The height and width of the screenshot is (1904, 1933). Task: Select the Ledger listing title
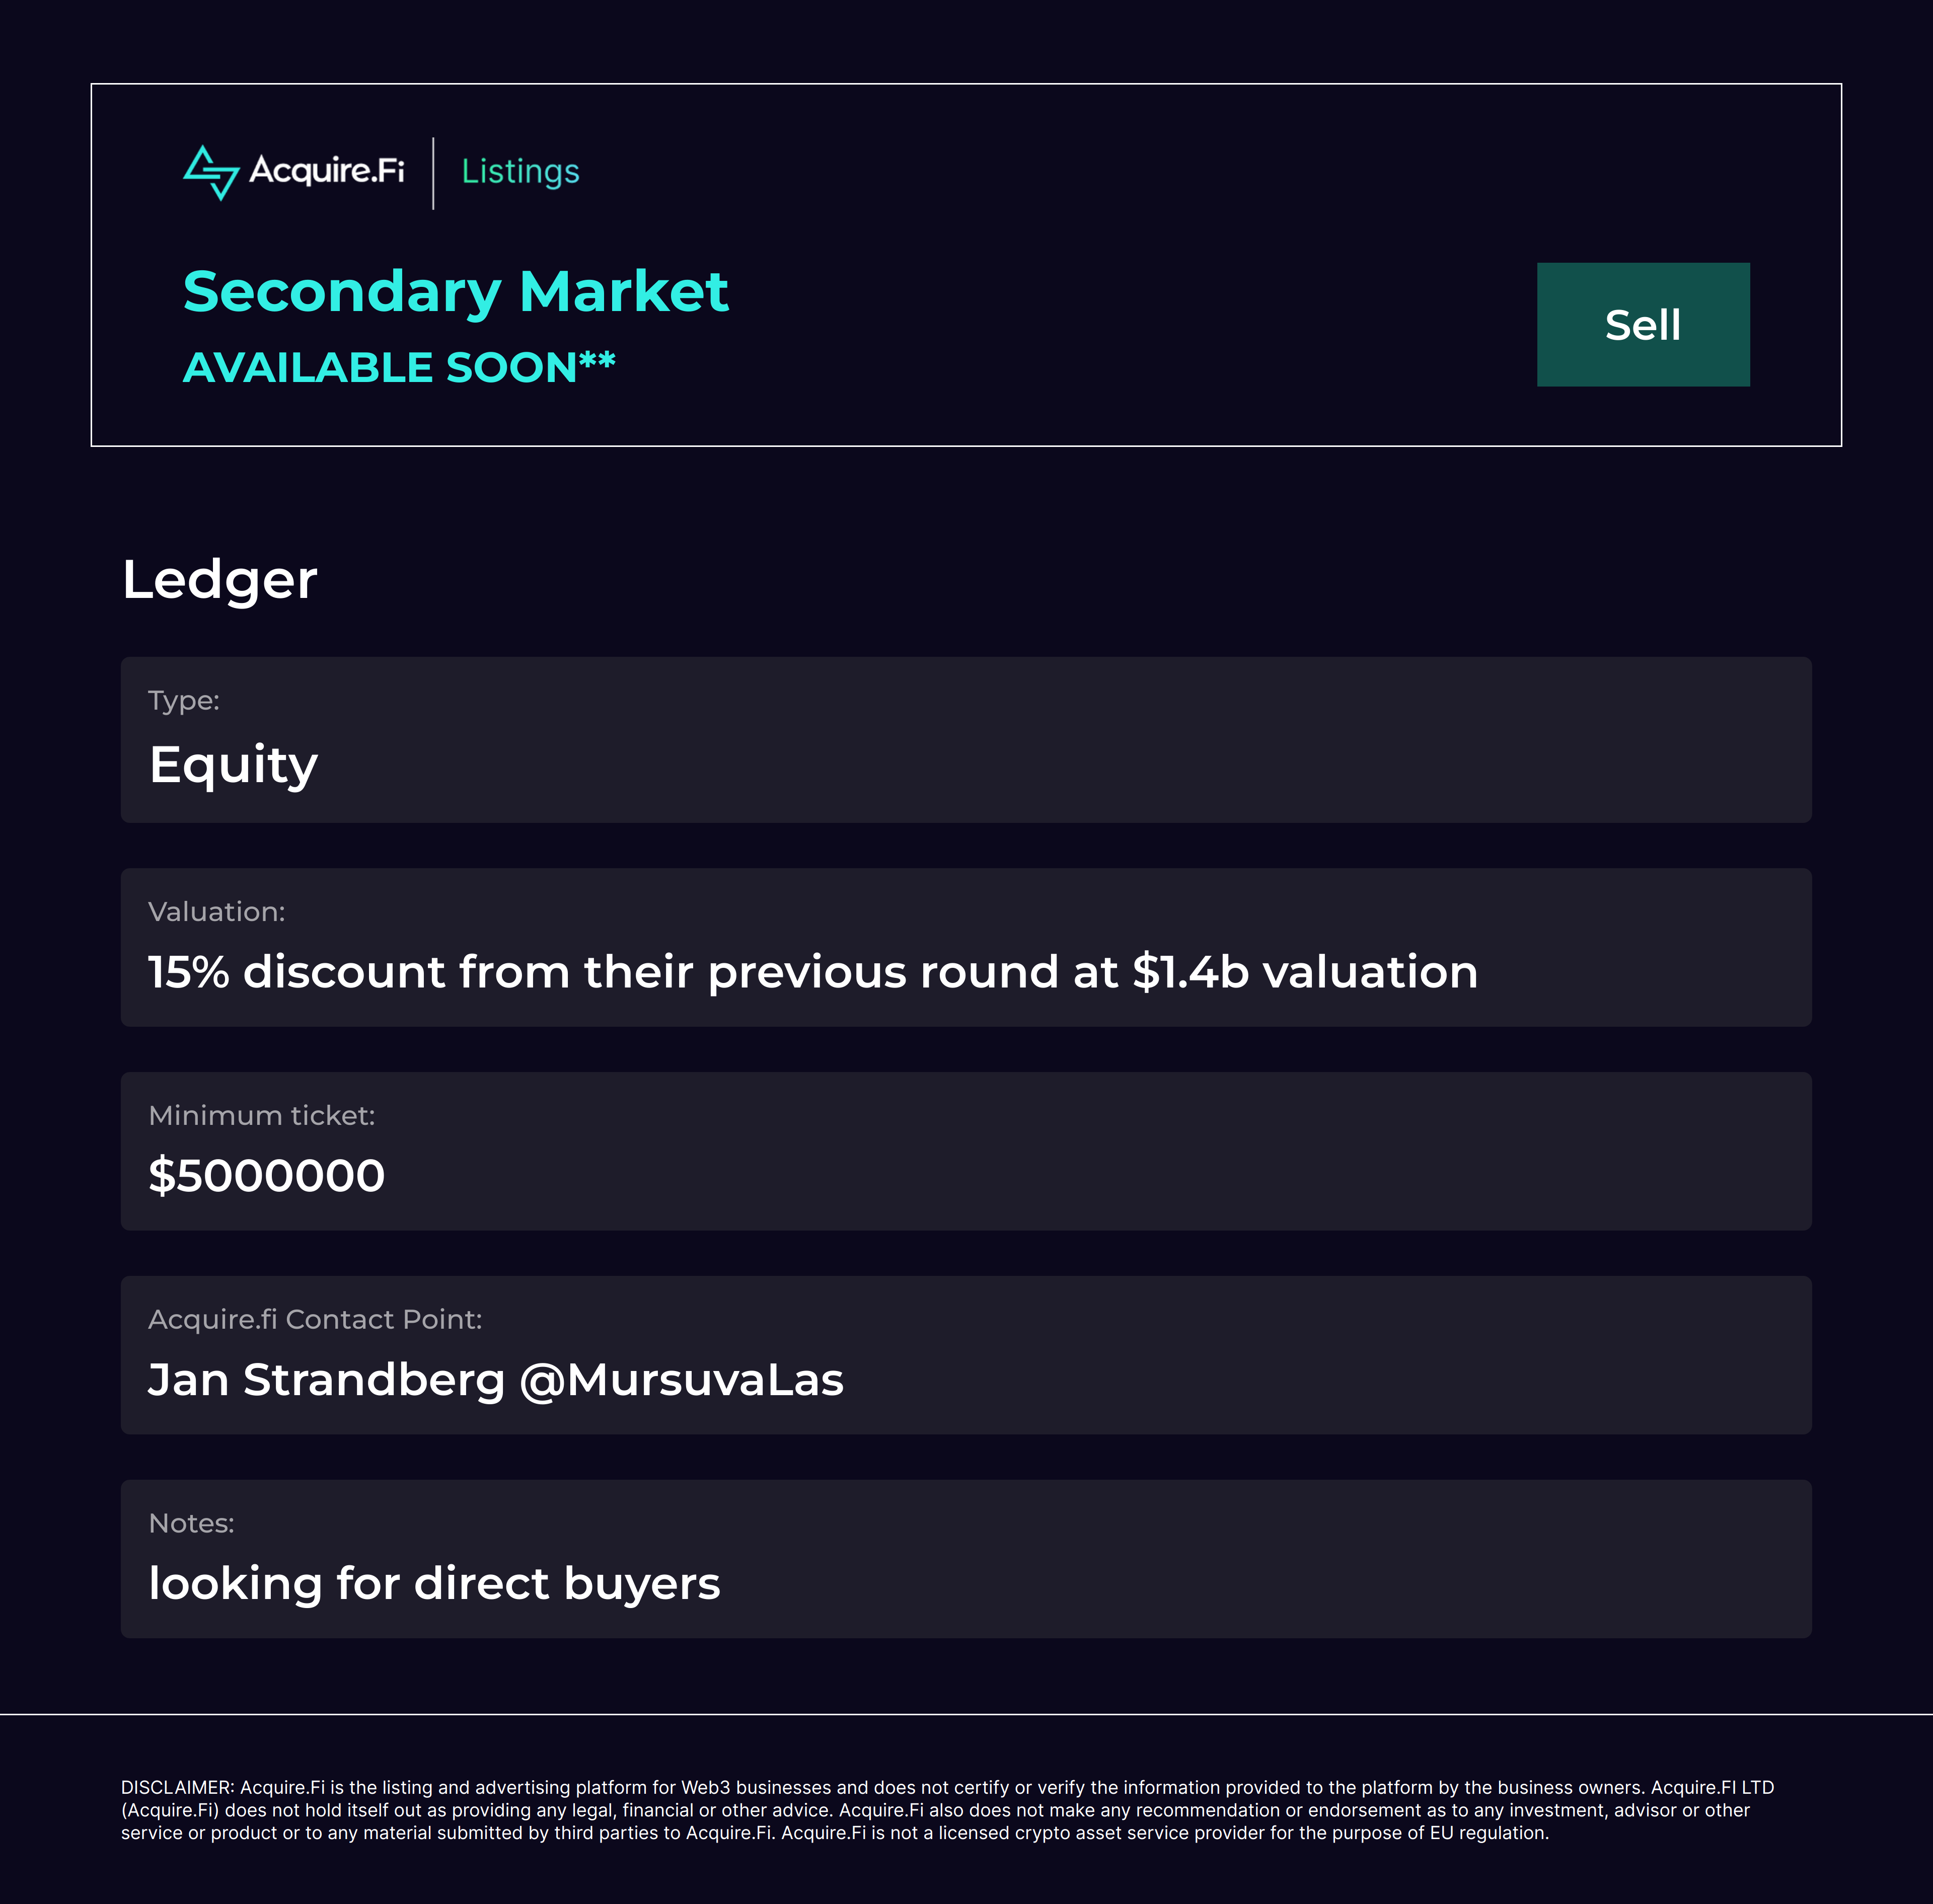click(219, 579)
